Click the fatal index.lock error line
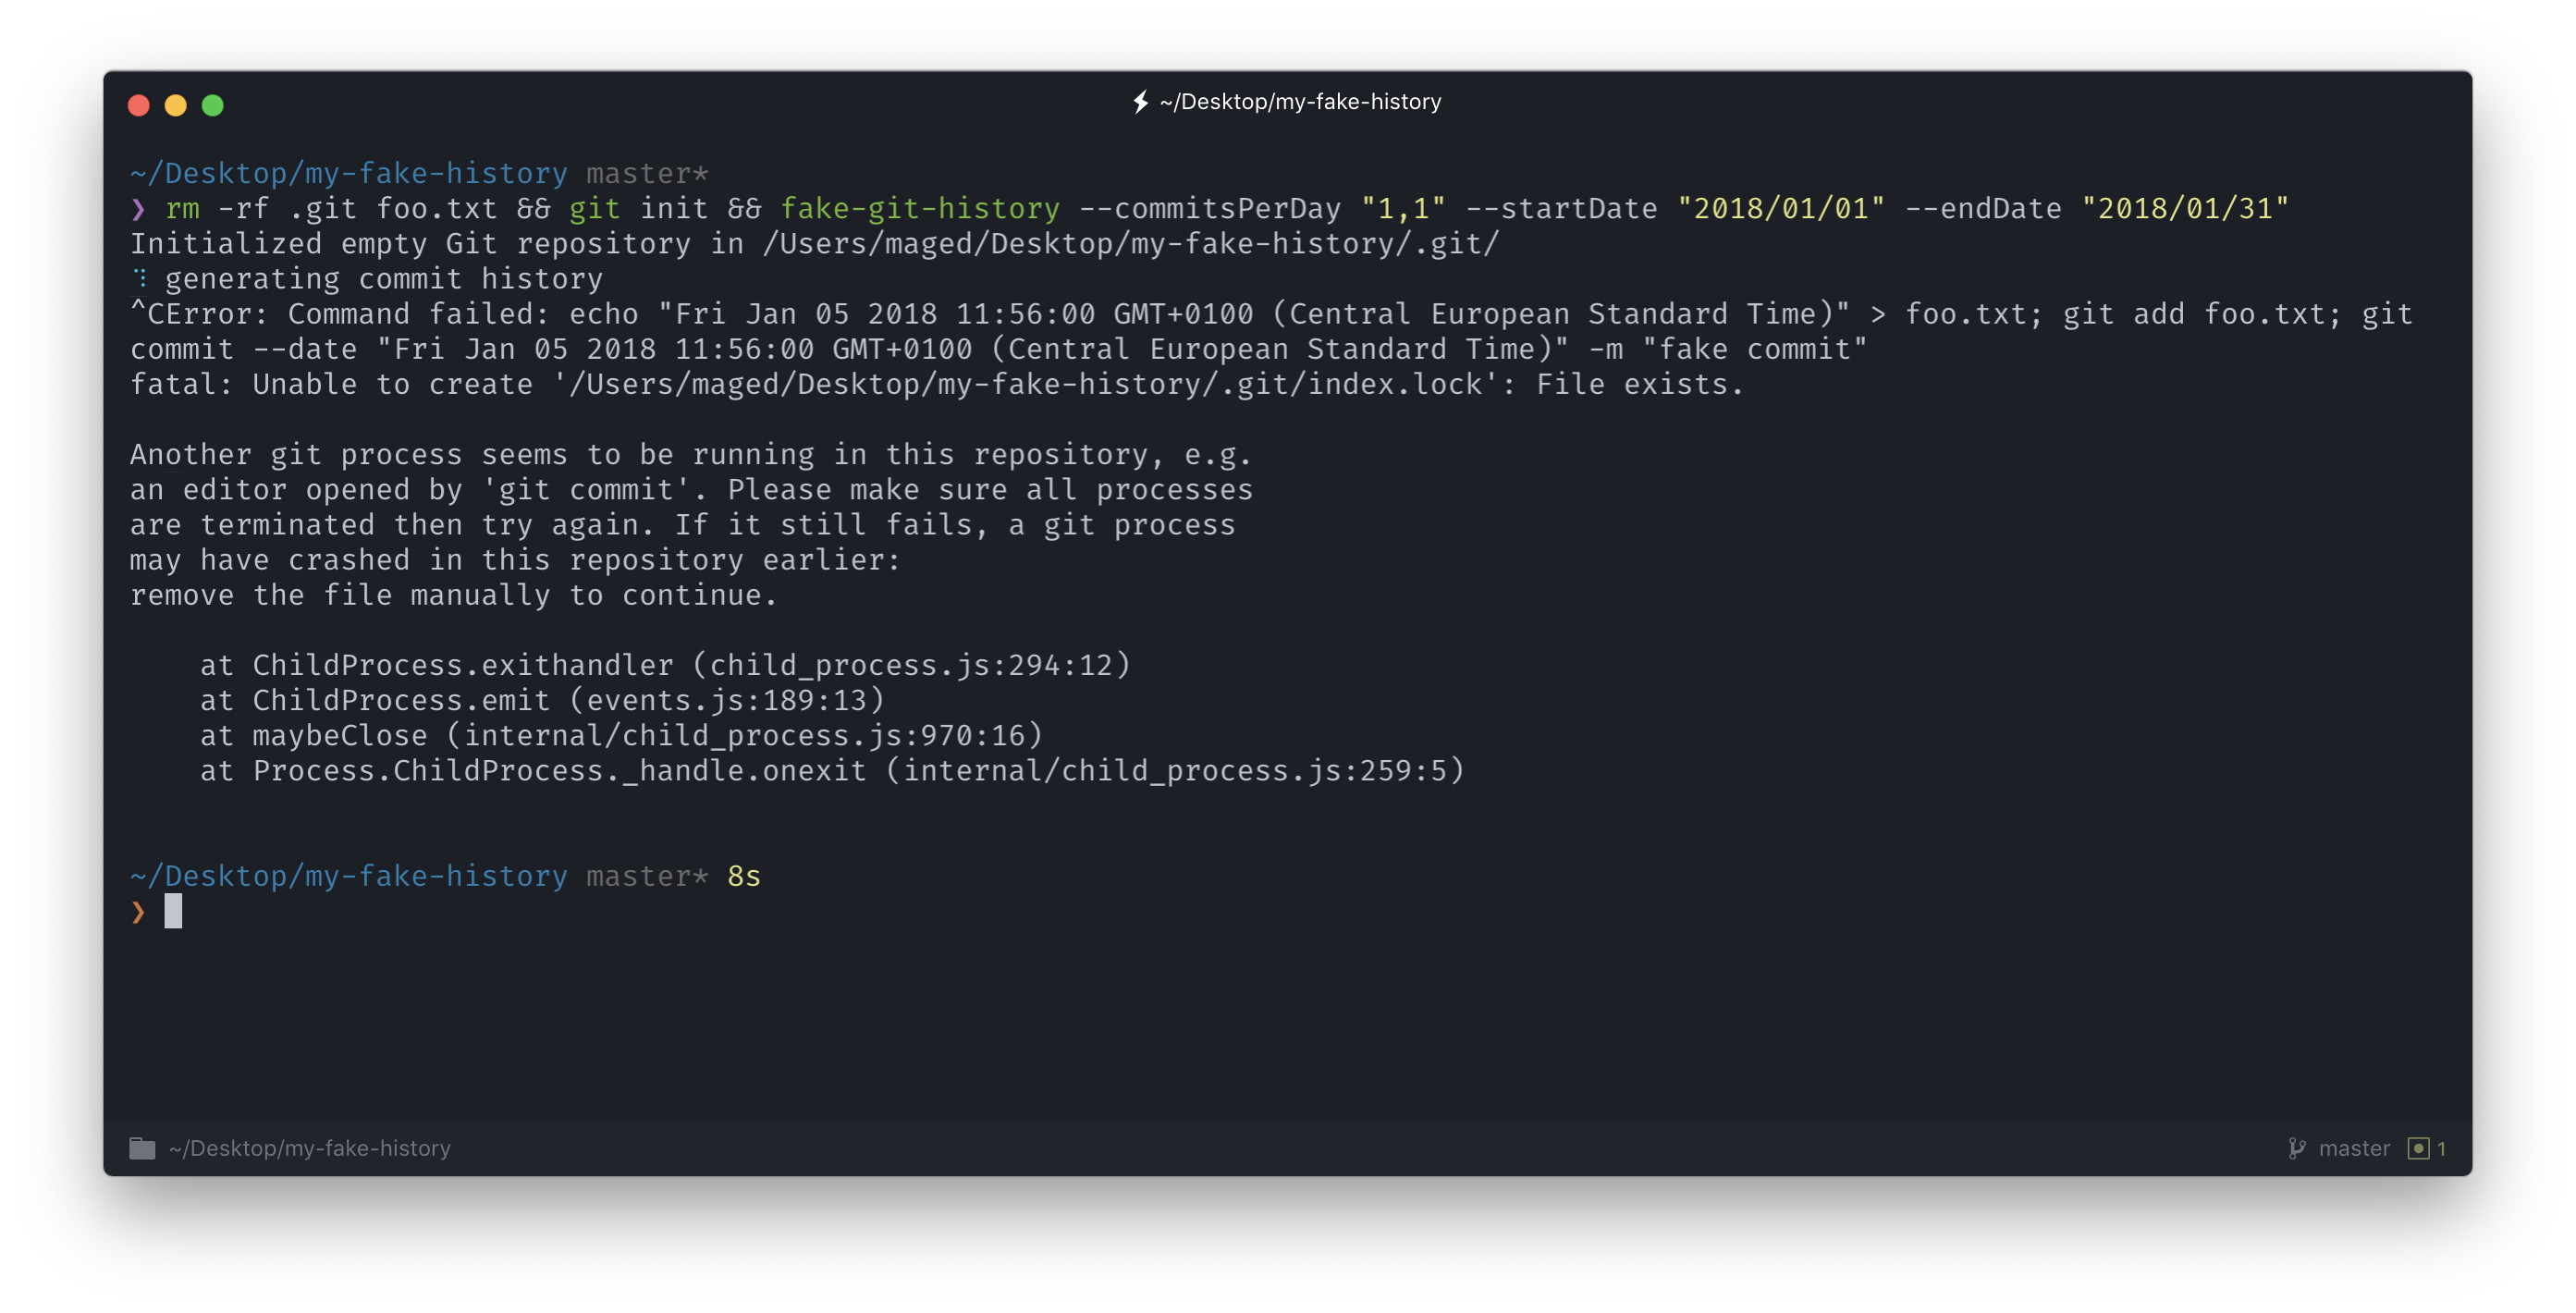Screen dimensions: 2576x1313 click(935, 384)
